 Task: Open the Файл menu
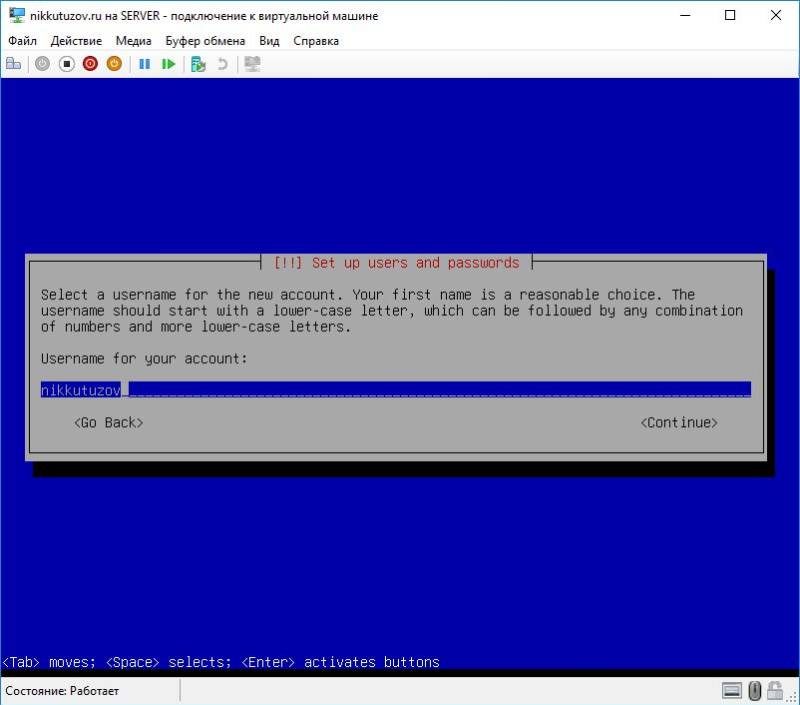coord(22,41)
